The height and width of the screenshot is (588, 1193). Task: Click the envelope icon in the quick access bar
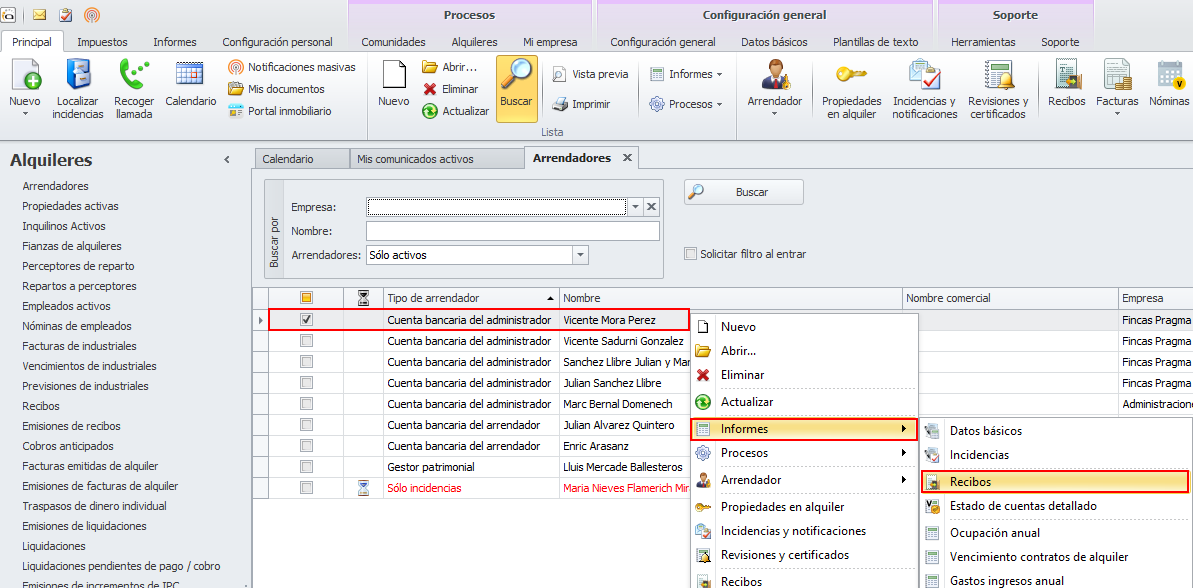(x=40, y=14)
